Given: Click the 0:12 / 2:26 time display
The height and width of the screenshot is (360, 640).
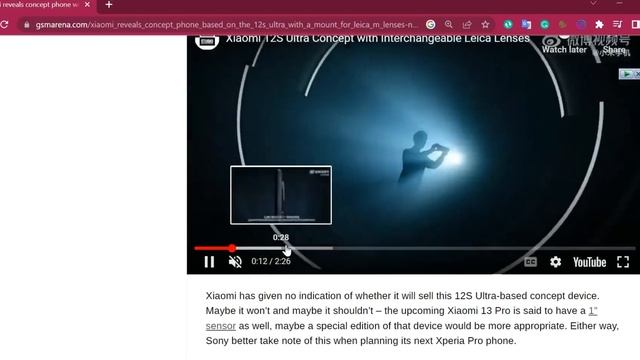Looking at the screenshot, I should (271, 261).
